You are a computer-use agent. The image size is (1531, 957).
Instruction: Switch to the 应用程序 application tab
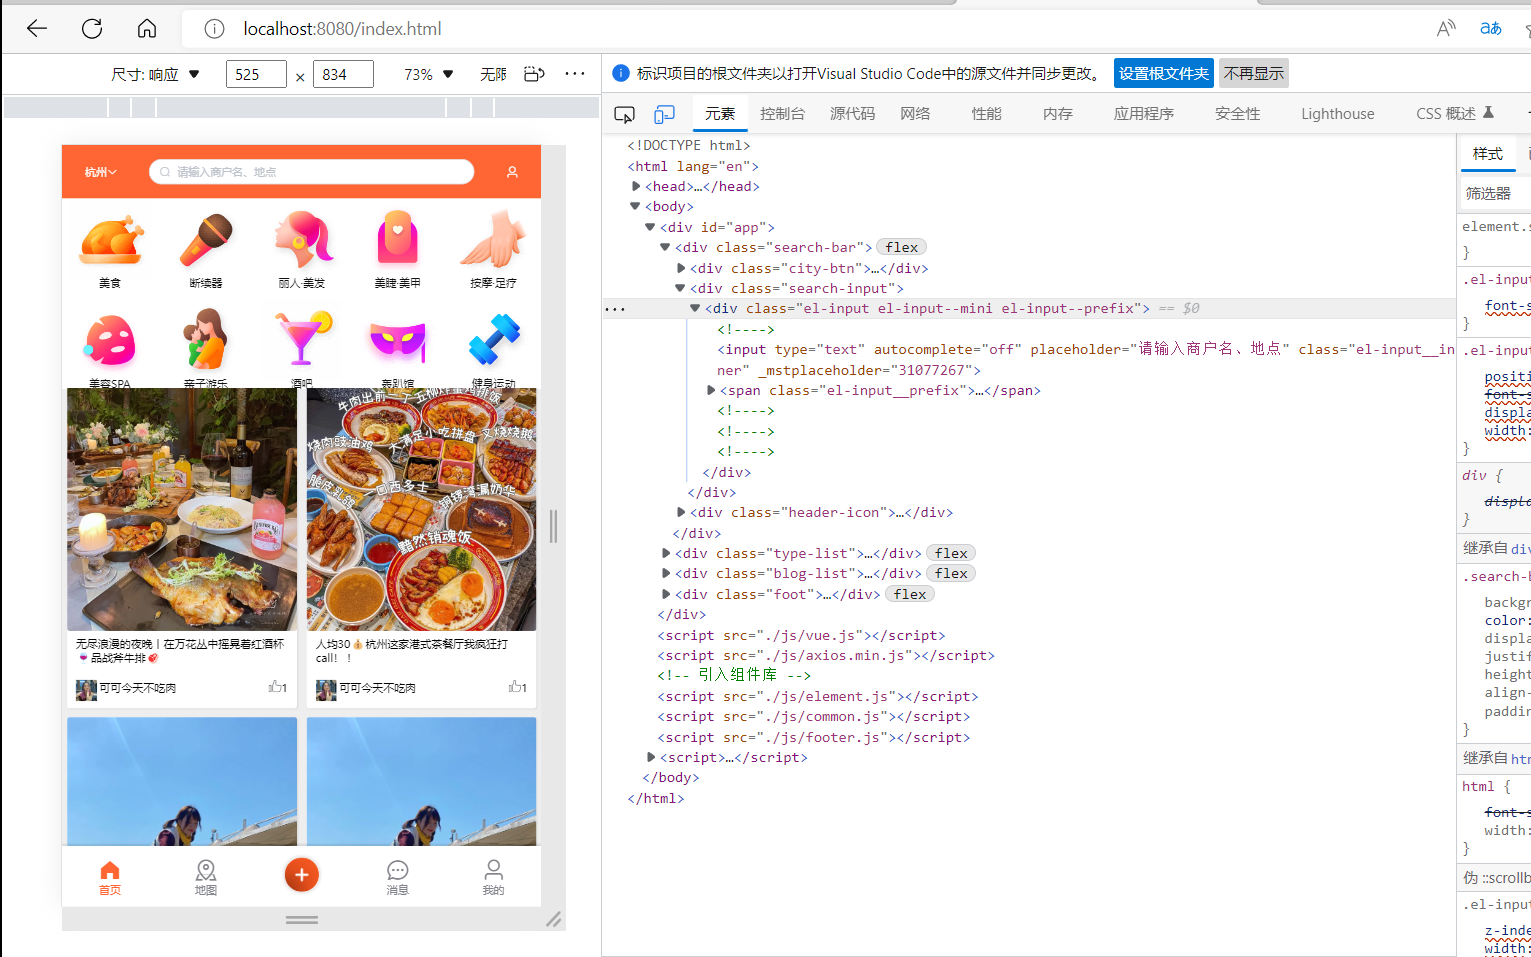pyautogui.click(x=1144, y=114)
